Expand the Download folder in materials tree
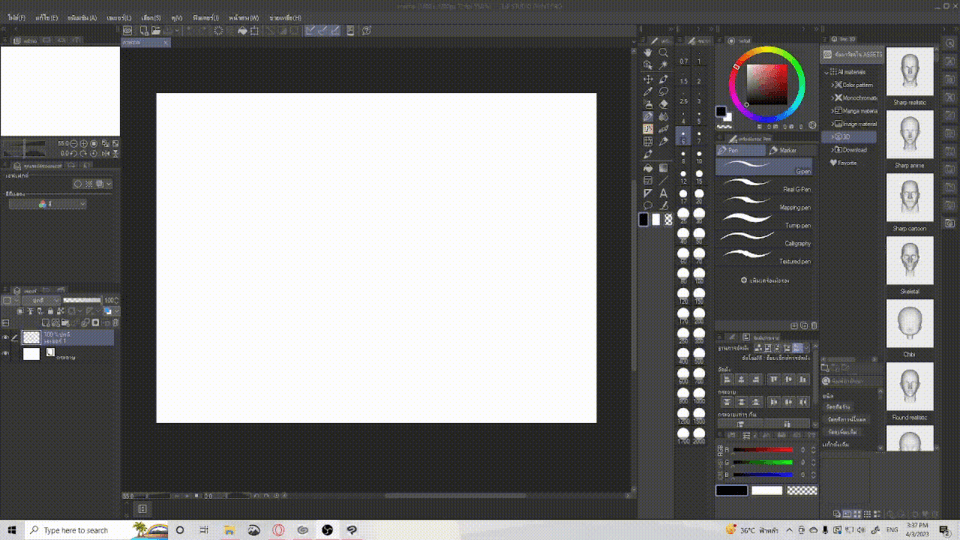Viewport: 960px width, 540px height. (x=833, y=150)
